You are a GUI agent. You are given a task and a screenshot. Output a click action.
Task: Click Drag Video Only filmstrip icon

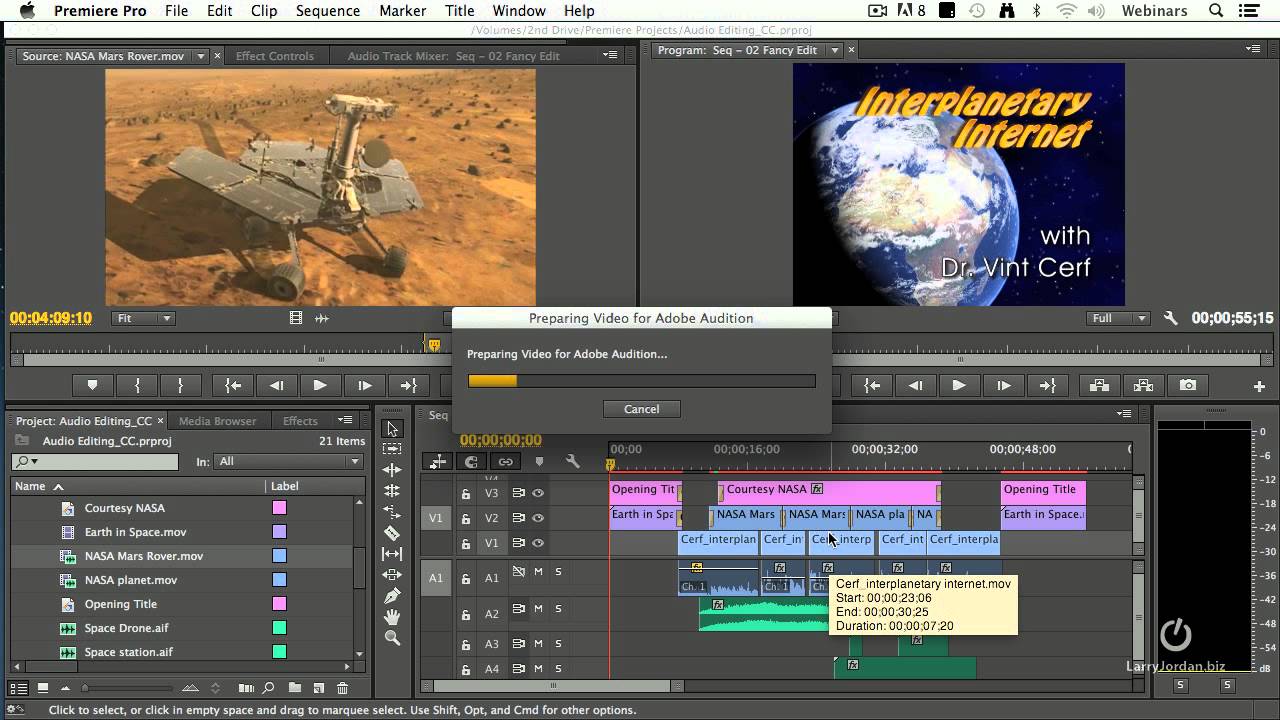point(296,318)
